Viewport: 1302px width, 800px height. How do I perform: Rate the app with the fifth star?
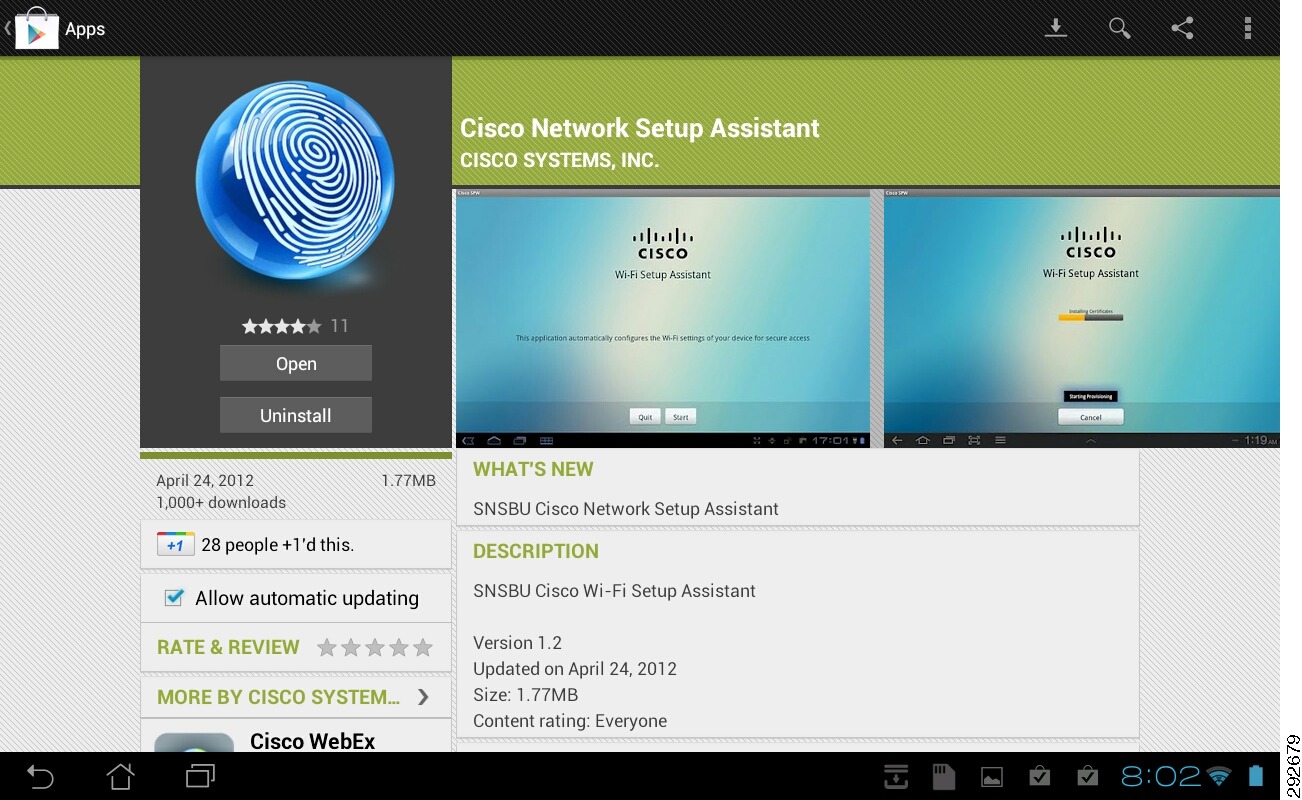click(423, 648)
